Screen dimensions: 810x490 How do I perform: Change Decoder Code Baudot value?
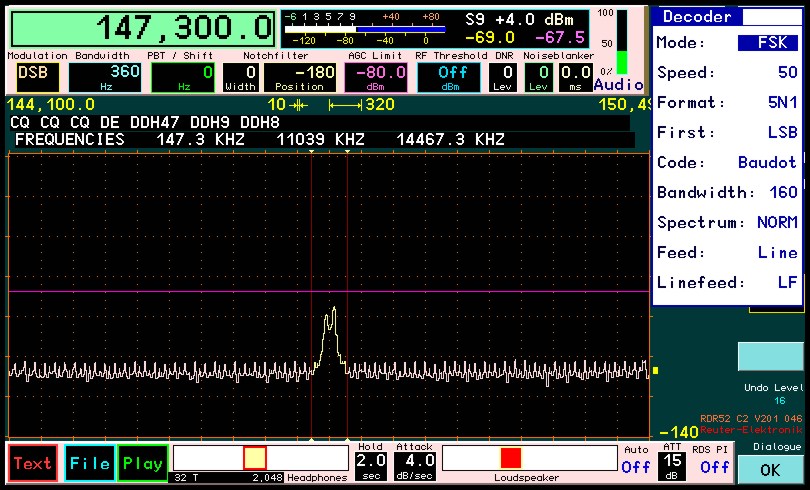767,162
